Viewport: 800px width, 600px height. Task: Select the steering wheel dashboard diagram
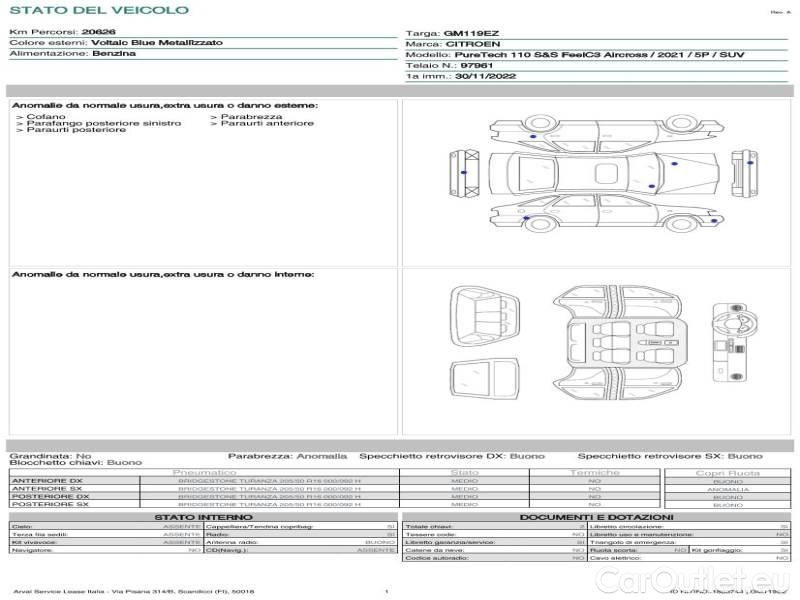point(735,342)
